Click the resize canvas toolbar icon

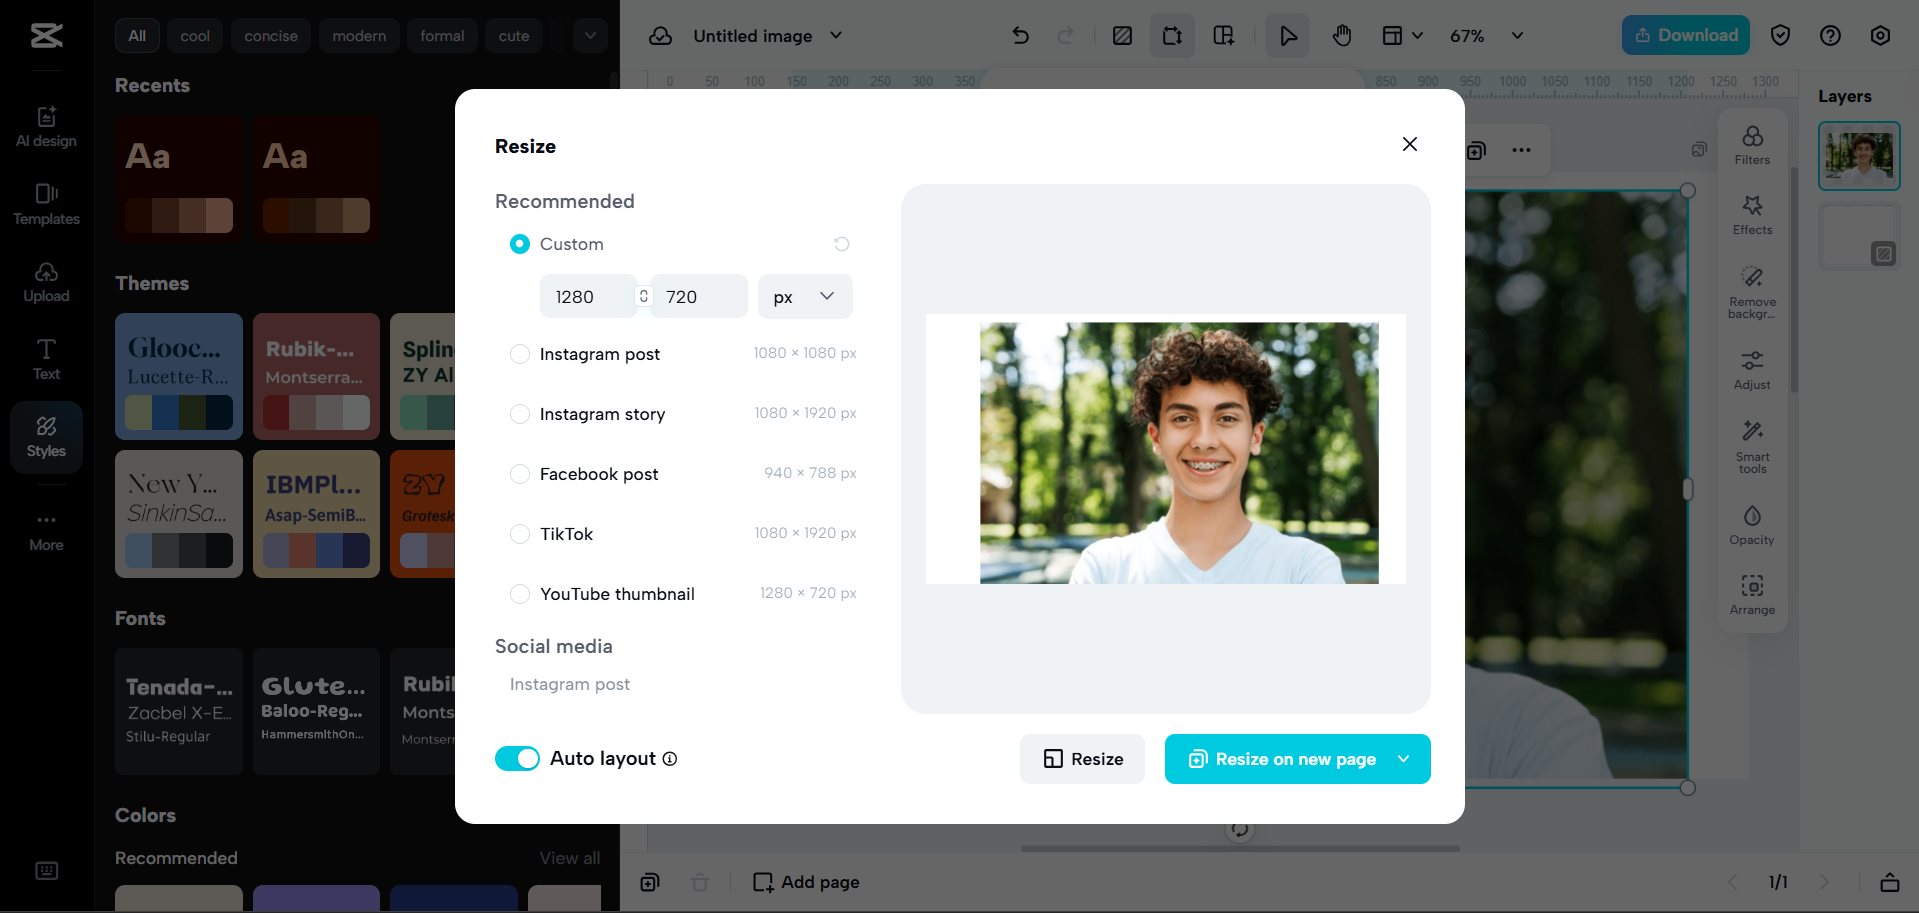[x=1172, y=36]
